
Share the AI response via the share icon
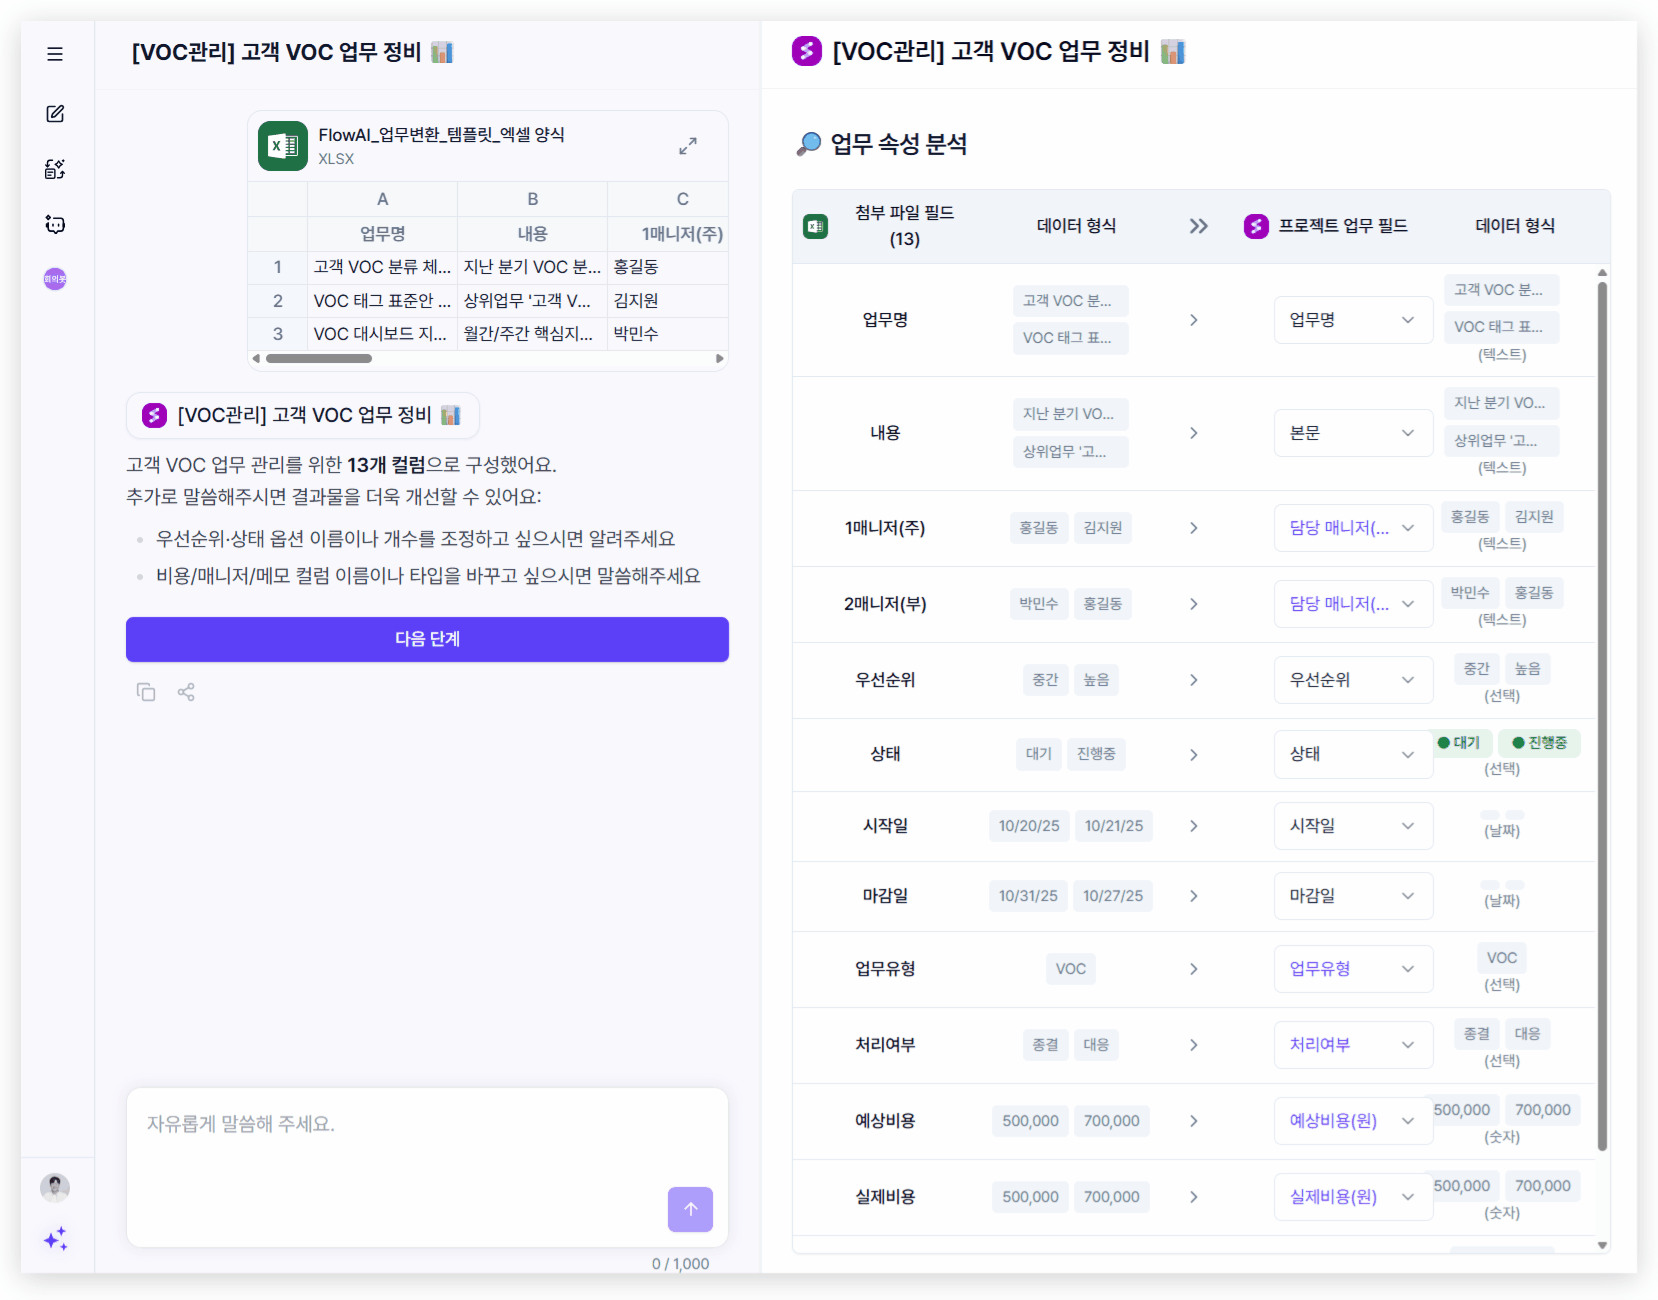tap(186, 691)
